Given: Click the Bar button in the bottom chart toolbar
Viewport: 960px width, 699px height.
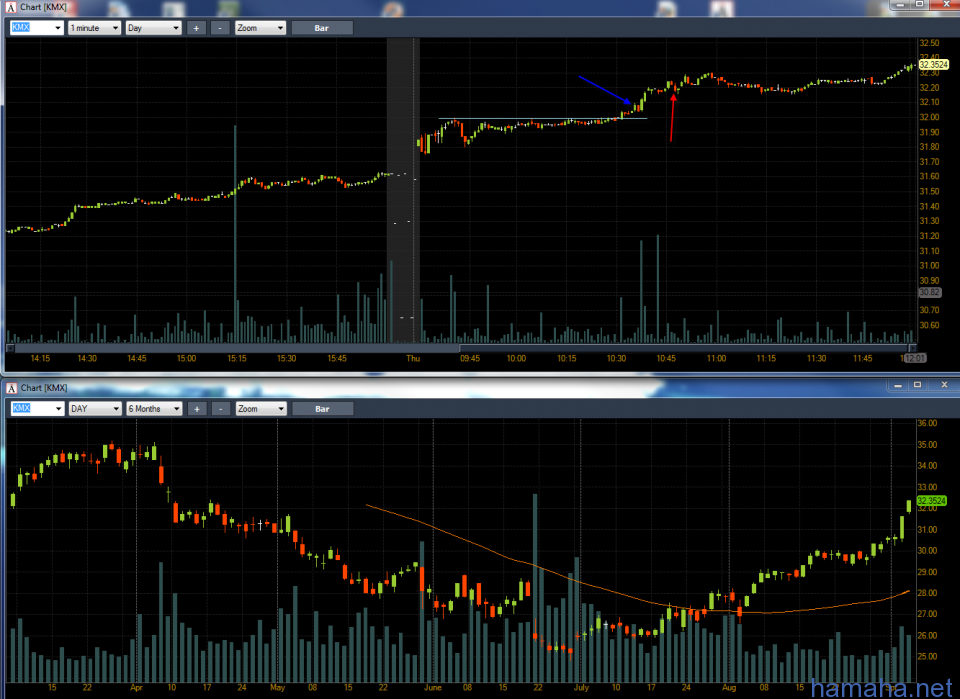Looking at the screenshot, I should [323, 408].
